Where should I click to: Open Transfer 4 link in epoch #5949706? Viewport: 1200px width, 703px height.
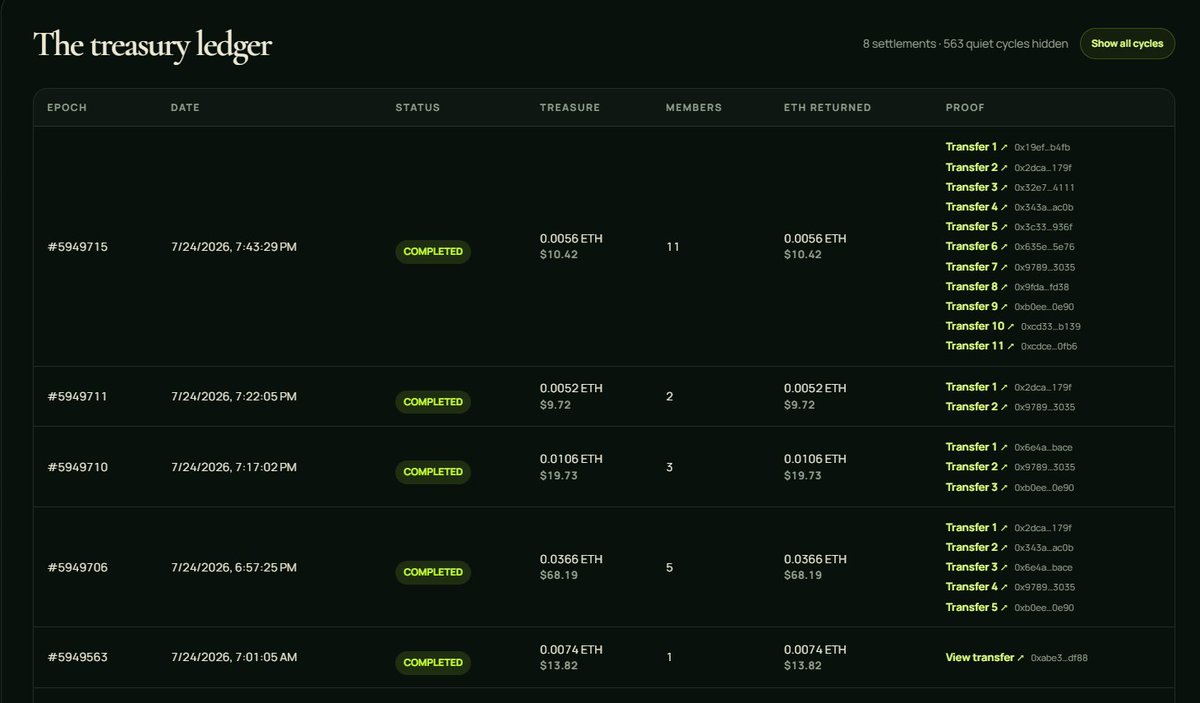coord(977,587)
